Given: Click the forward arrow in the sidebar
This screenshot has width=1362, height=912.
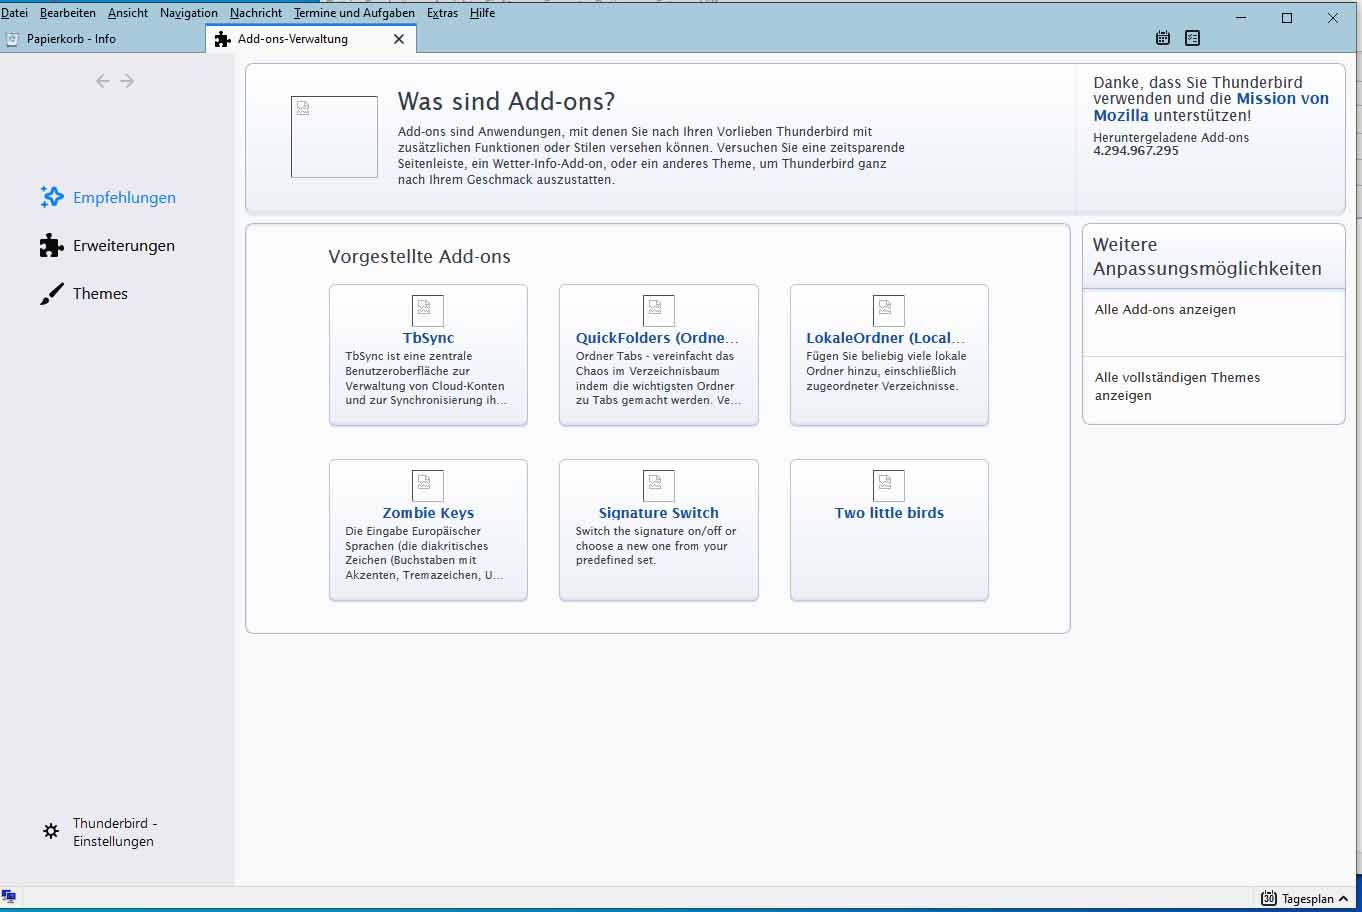Looking at the screenshot, I should (127, 81).
